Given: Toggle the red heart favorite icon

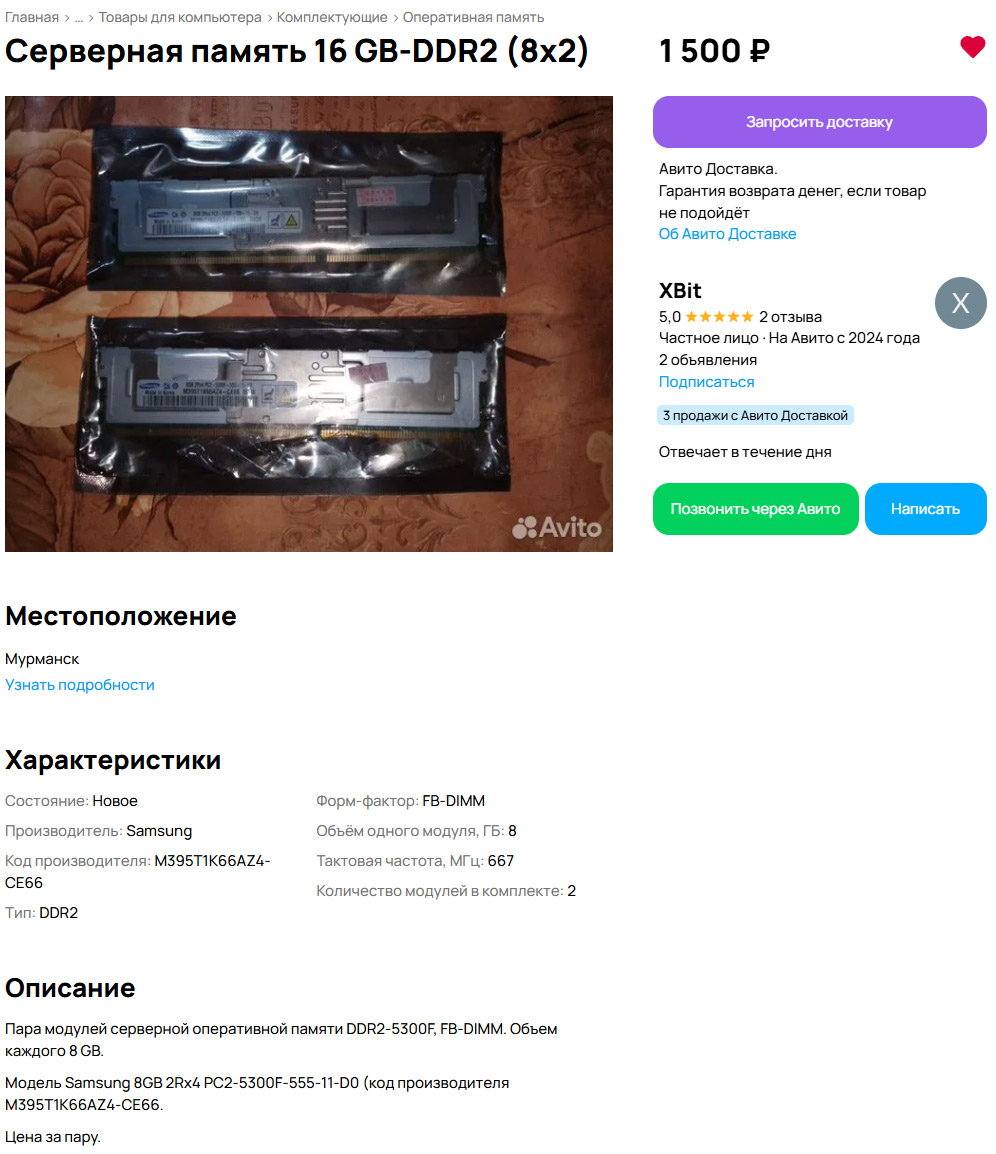Looking at the screenshot, I should [x=972, y=47].
